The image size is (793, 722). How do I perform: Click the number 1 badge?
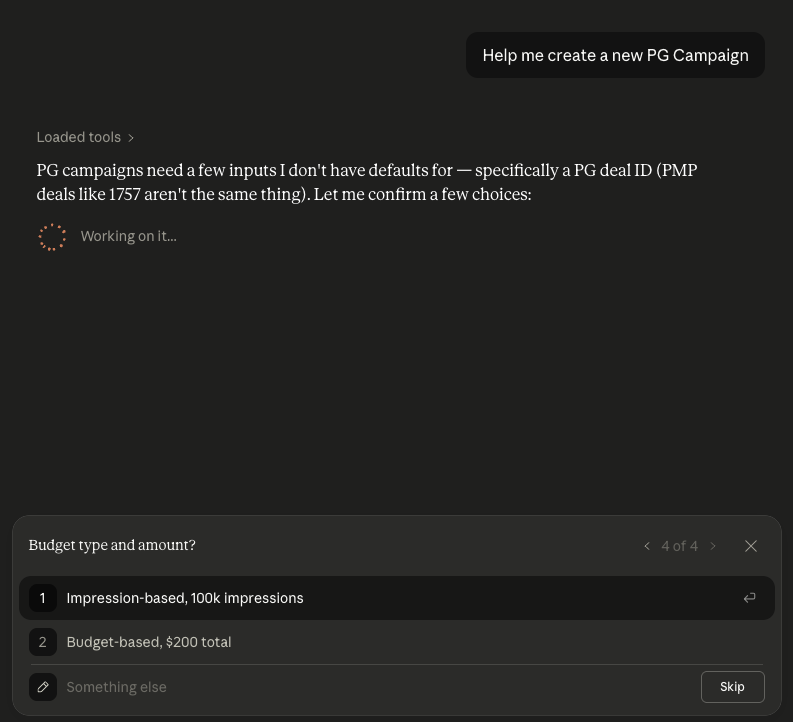(x=43, y=598)
